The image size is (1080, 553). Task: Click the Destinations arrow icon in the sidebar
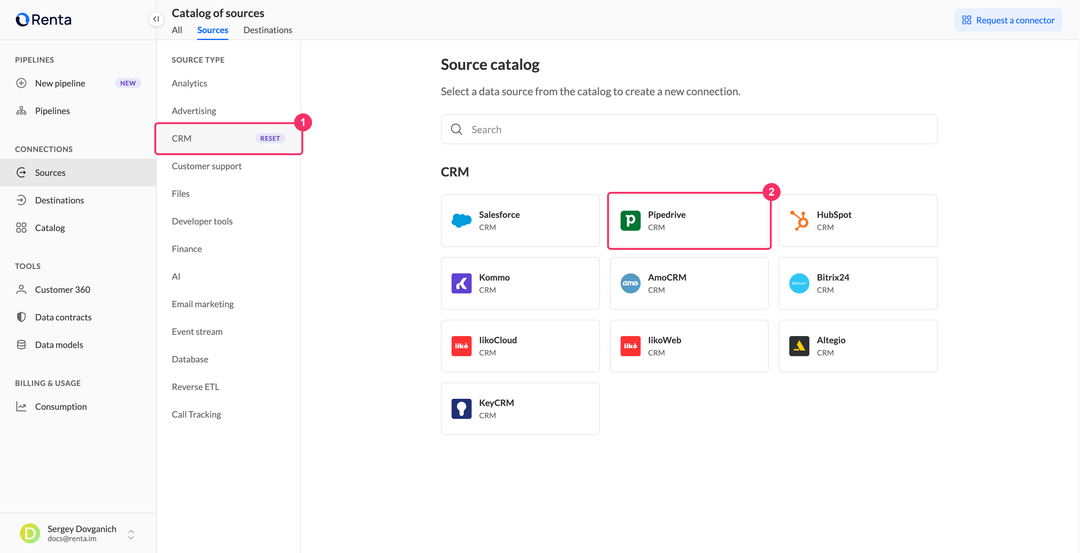tap(21, 200)
